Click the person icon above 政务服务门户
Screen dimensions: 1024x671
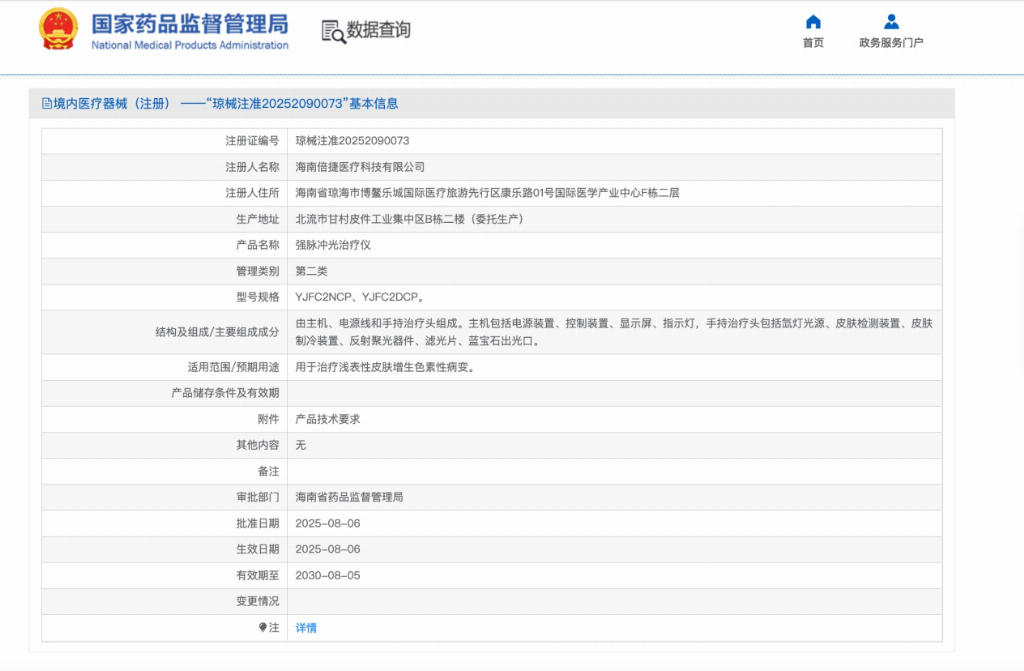[891, 21]
